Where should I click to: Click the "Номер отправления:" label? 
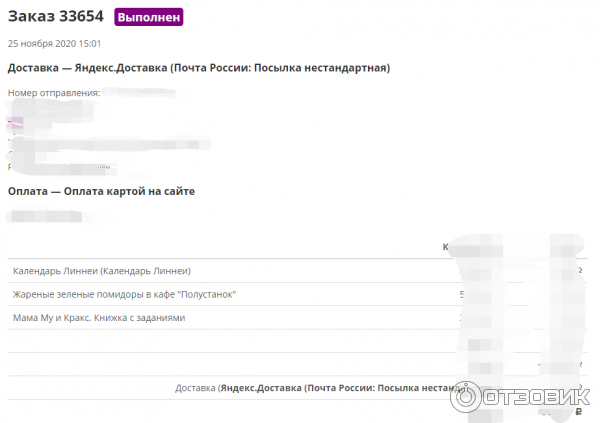[54, 93]
